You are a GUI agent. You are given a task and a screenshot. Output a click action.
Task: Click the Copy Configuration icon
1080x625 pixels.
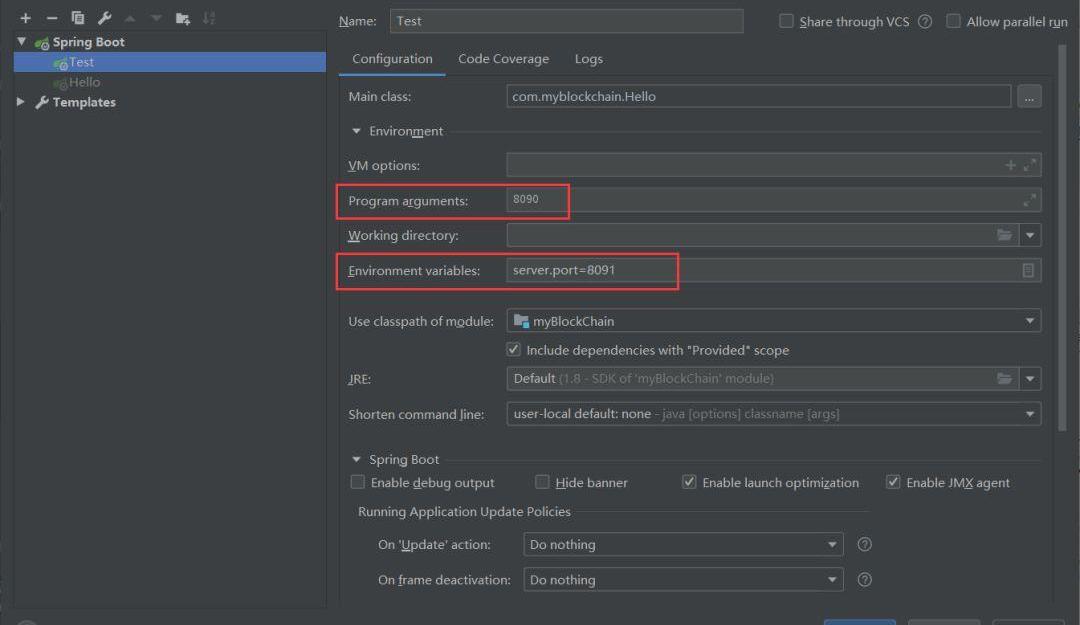coord(78,18)
